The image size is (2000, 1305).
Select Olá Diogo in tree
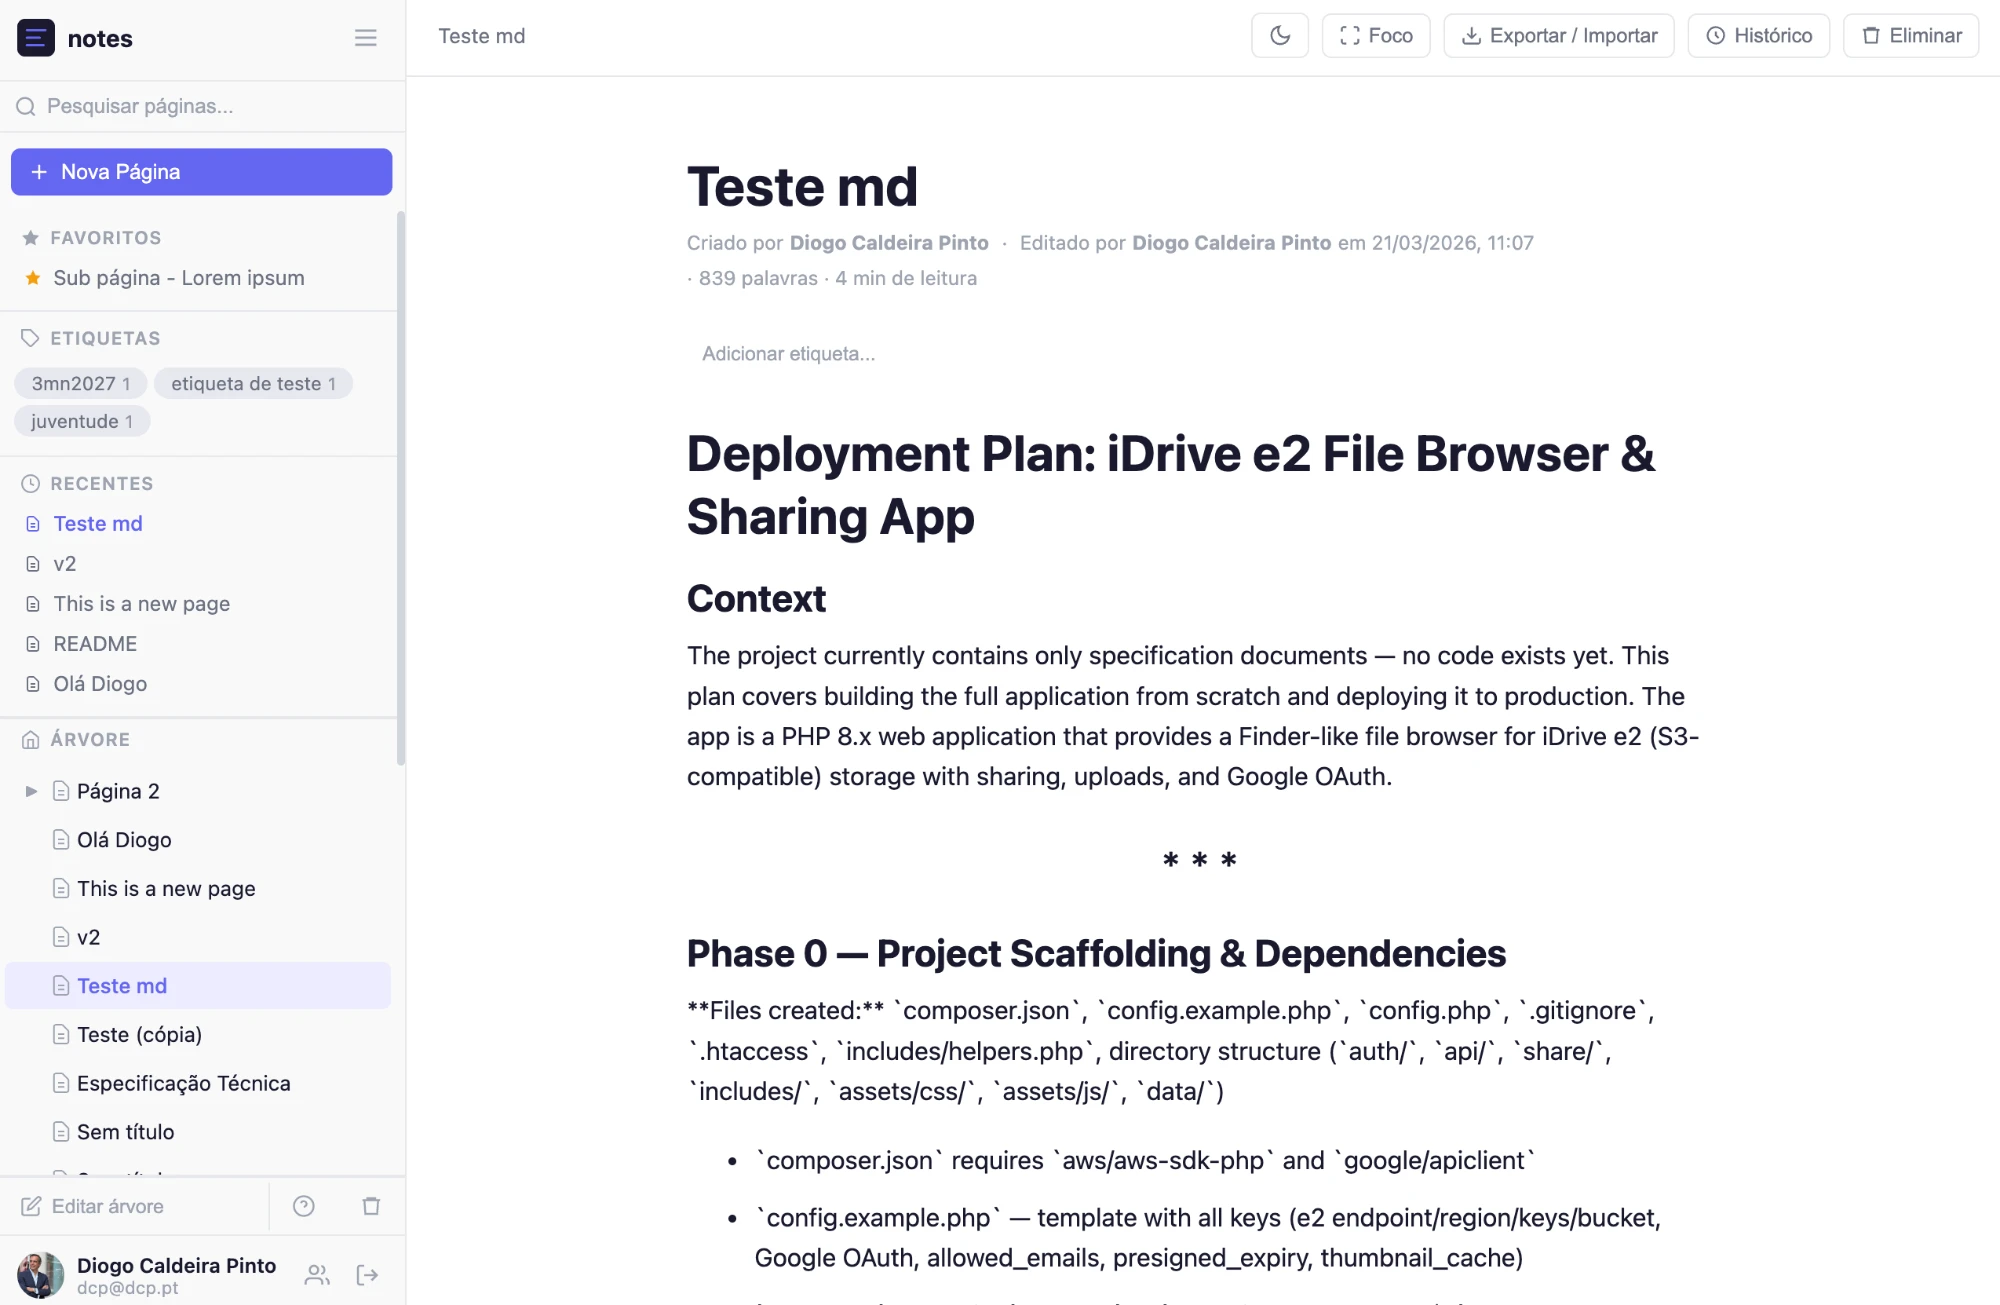[124, 840]
